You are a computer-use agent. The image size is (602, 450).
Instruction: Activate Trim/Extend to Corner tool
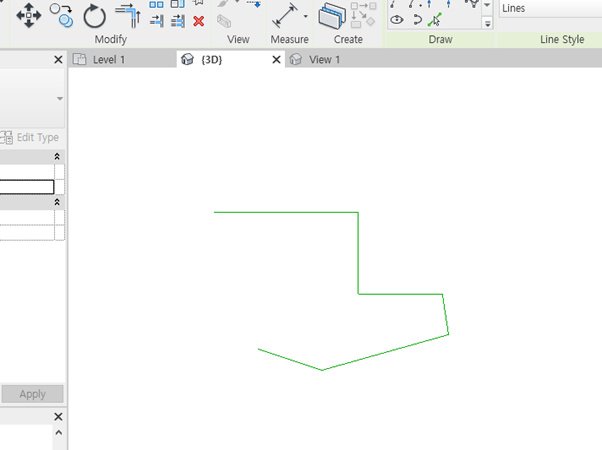point(128,15)
